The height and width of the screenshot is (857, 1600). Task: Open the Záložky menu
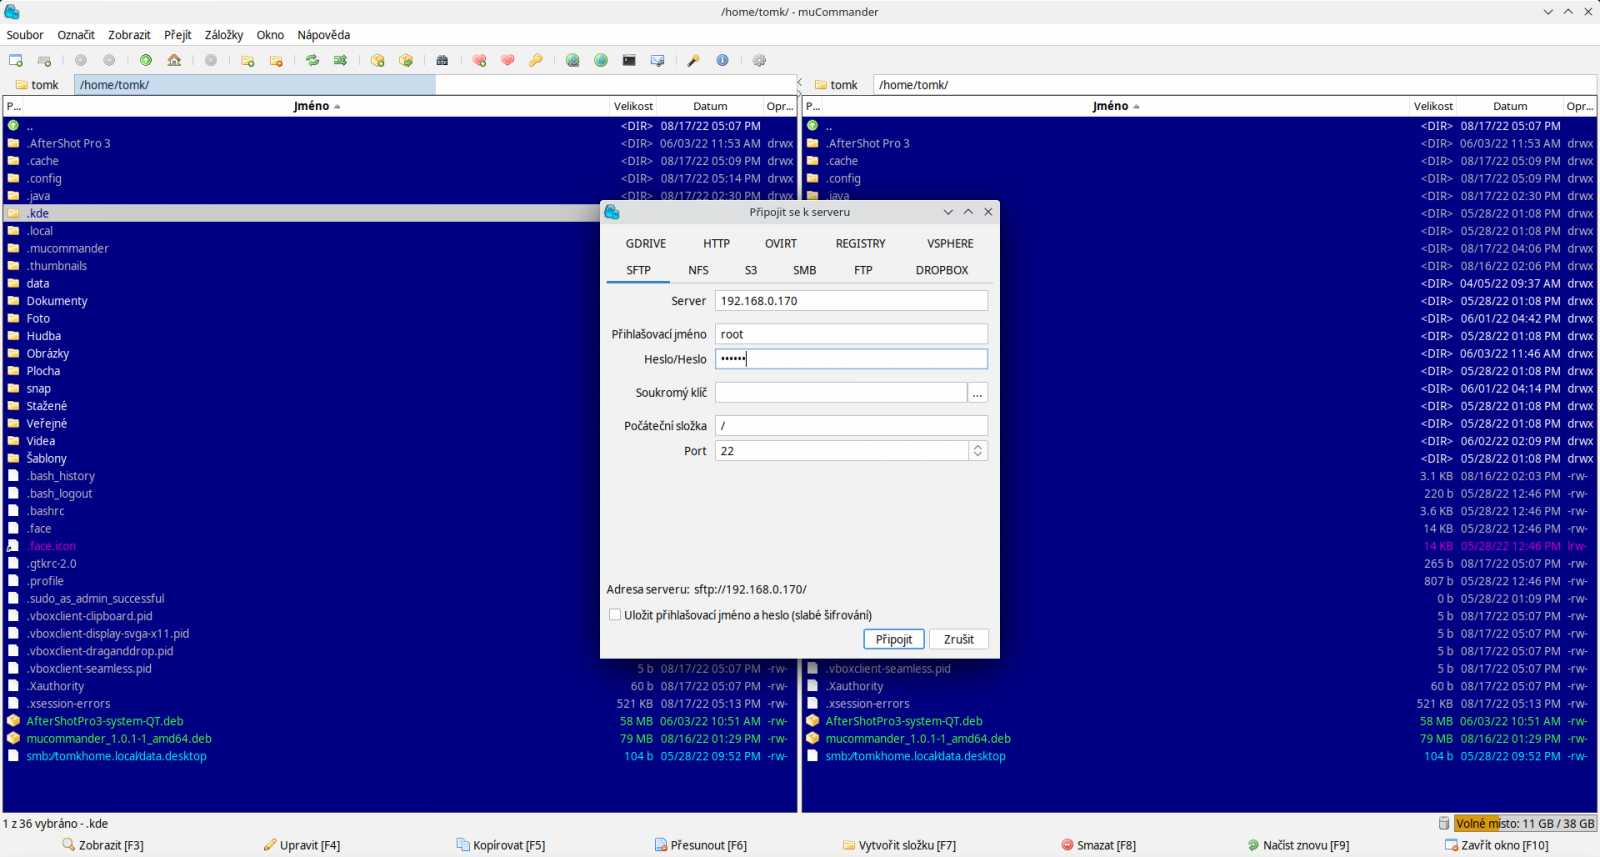224,35
